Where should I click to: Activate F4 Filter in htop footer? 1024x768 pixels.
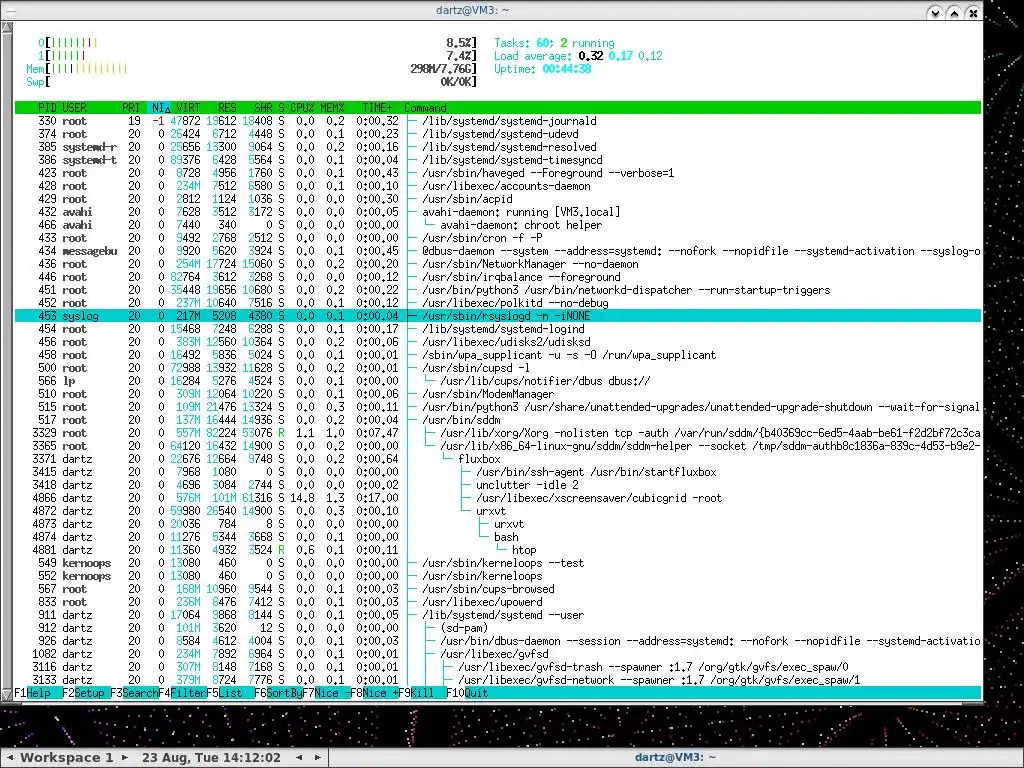(182, 693)
